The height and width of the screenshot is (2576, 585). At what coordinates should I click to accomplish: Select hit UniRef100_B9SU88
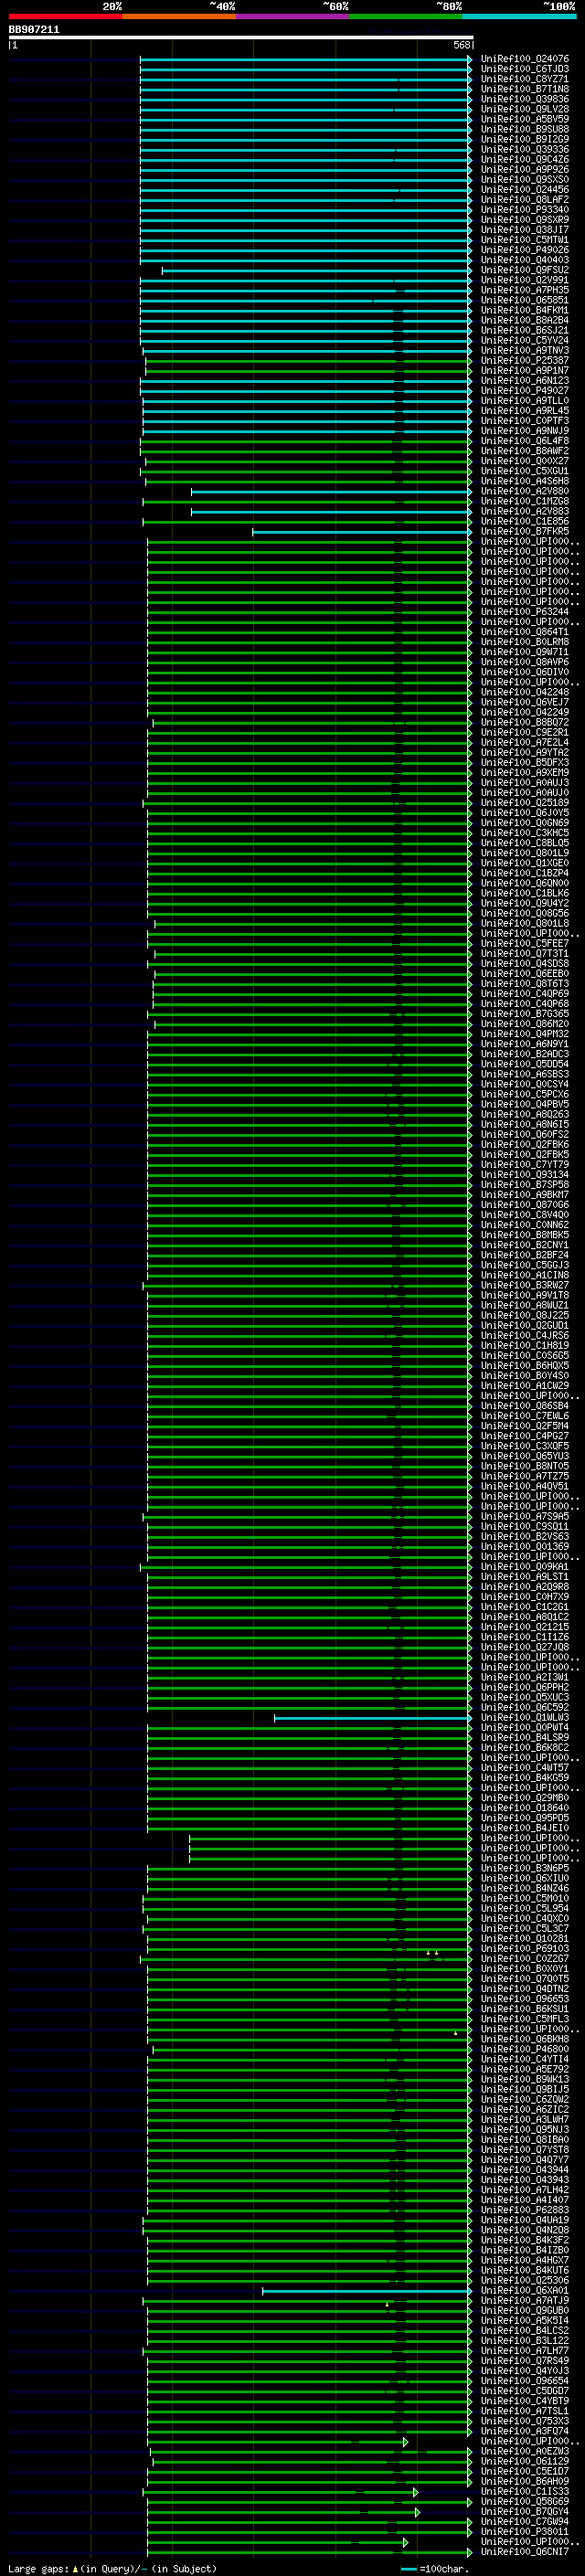525,129
